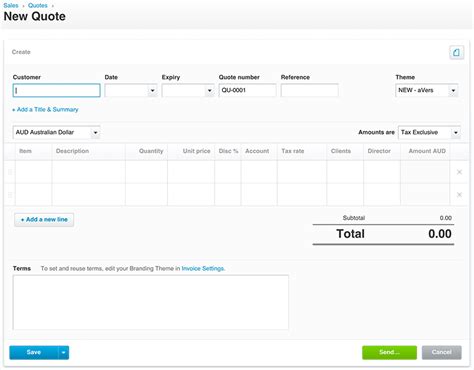Image resolution: width=474 pixels, height=370 pixels.
Task: Select the first row Description cell
Action: point(89,172)
